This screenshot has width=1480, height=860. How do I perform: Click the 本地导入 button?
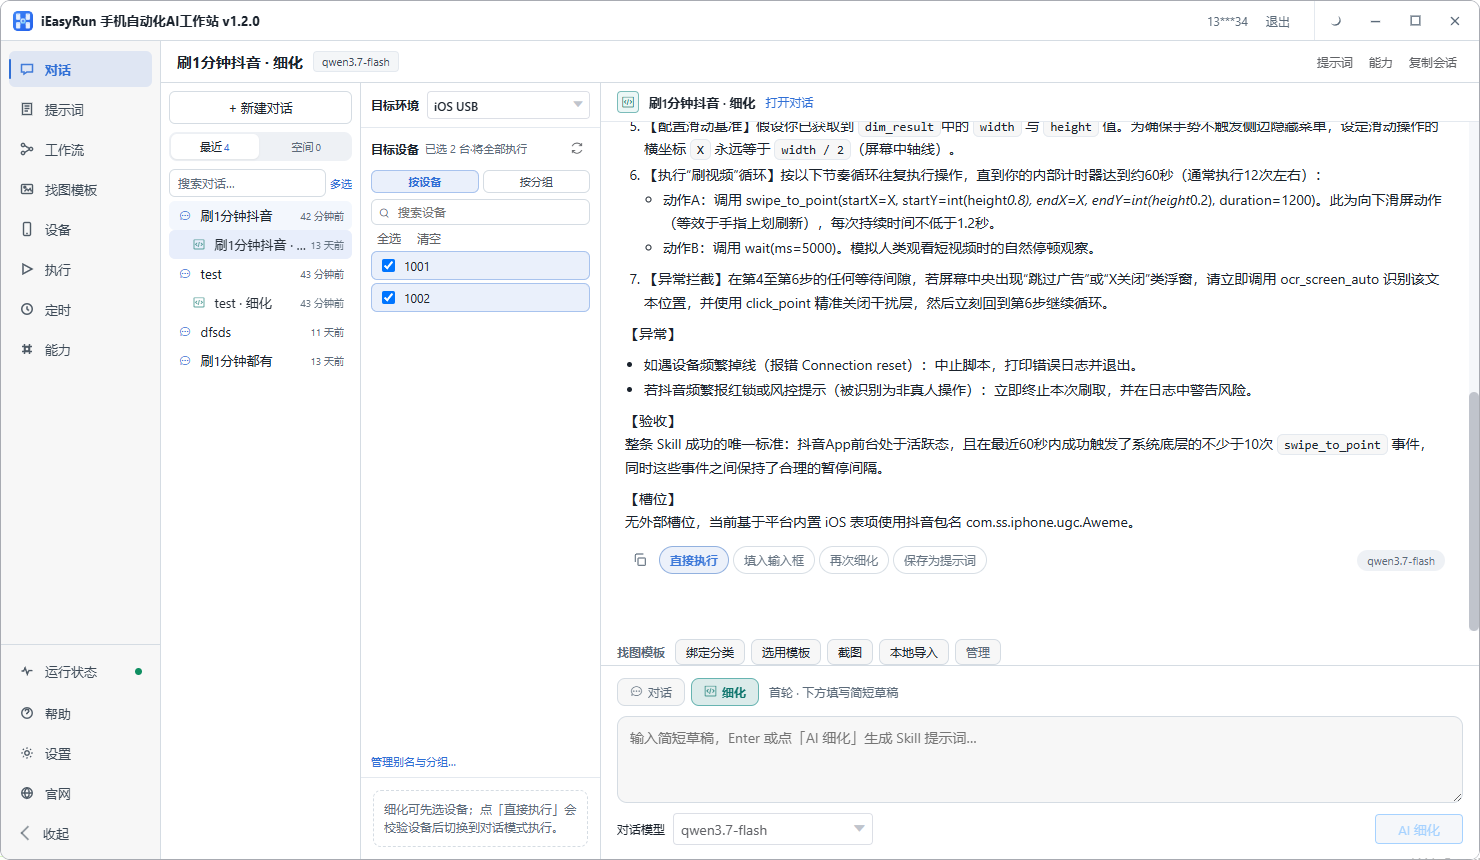pyautogui.click(x=914, y=653)
